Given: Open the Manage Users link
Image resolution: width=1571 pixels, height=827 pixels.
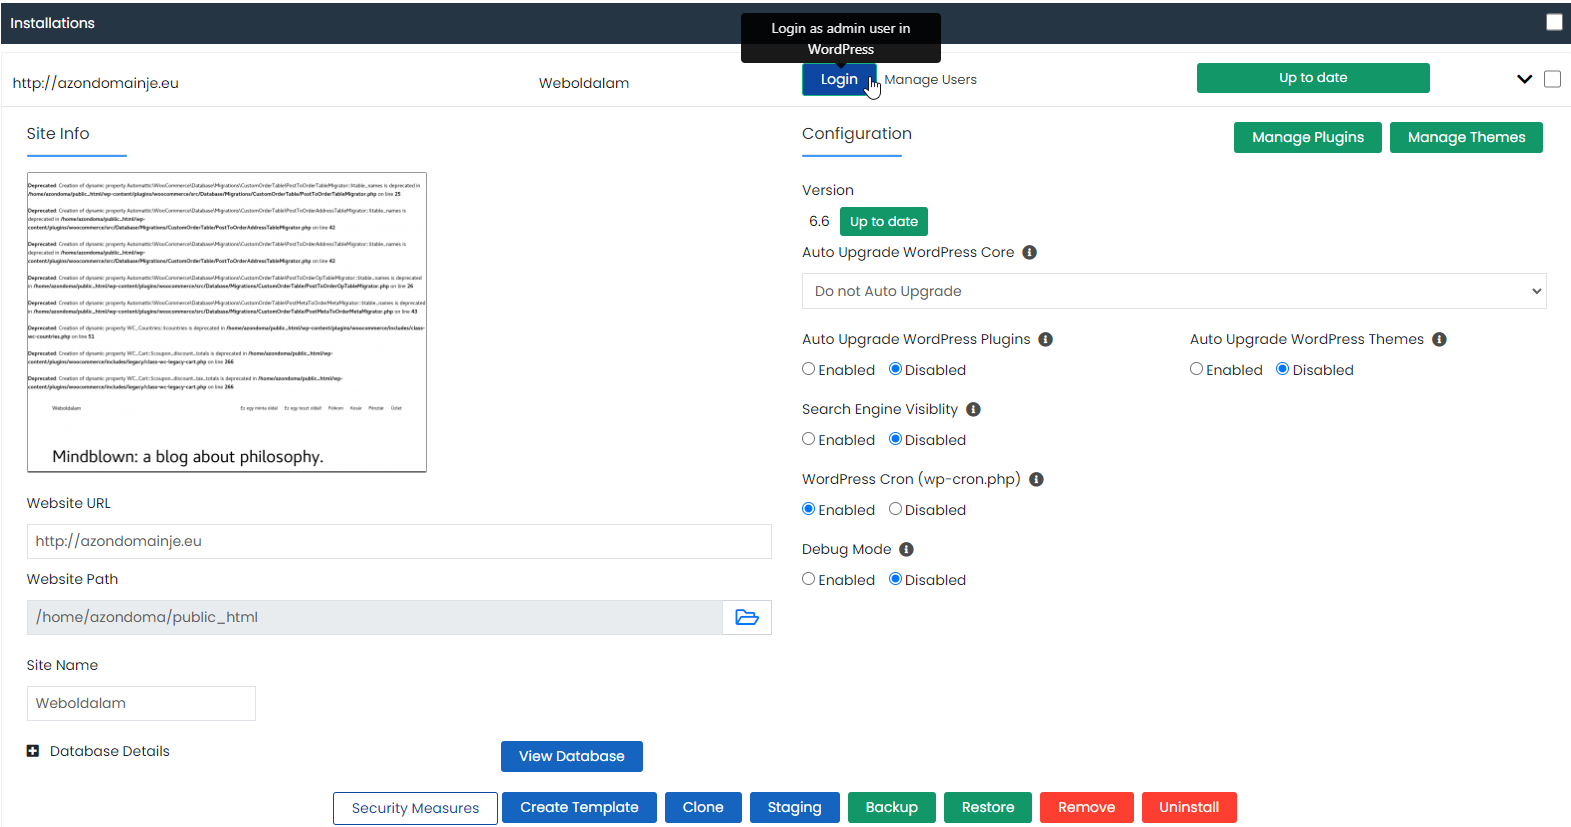Looking at the screenshot, I should tap(930, 80).
